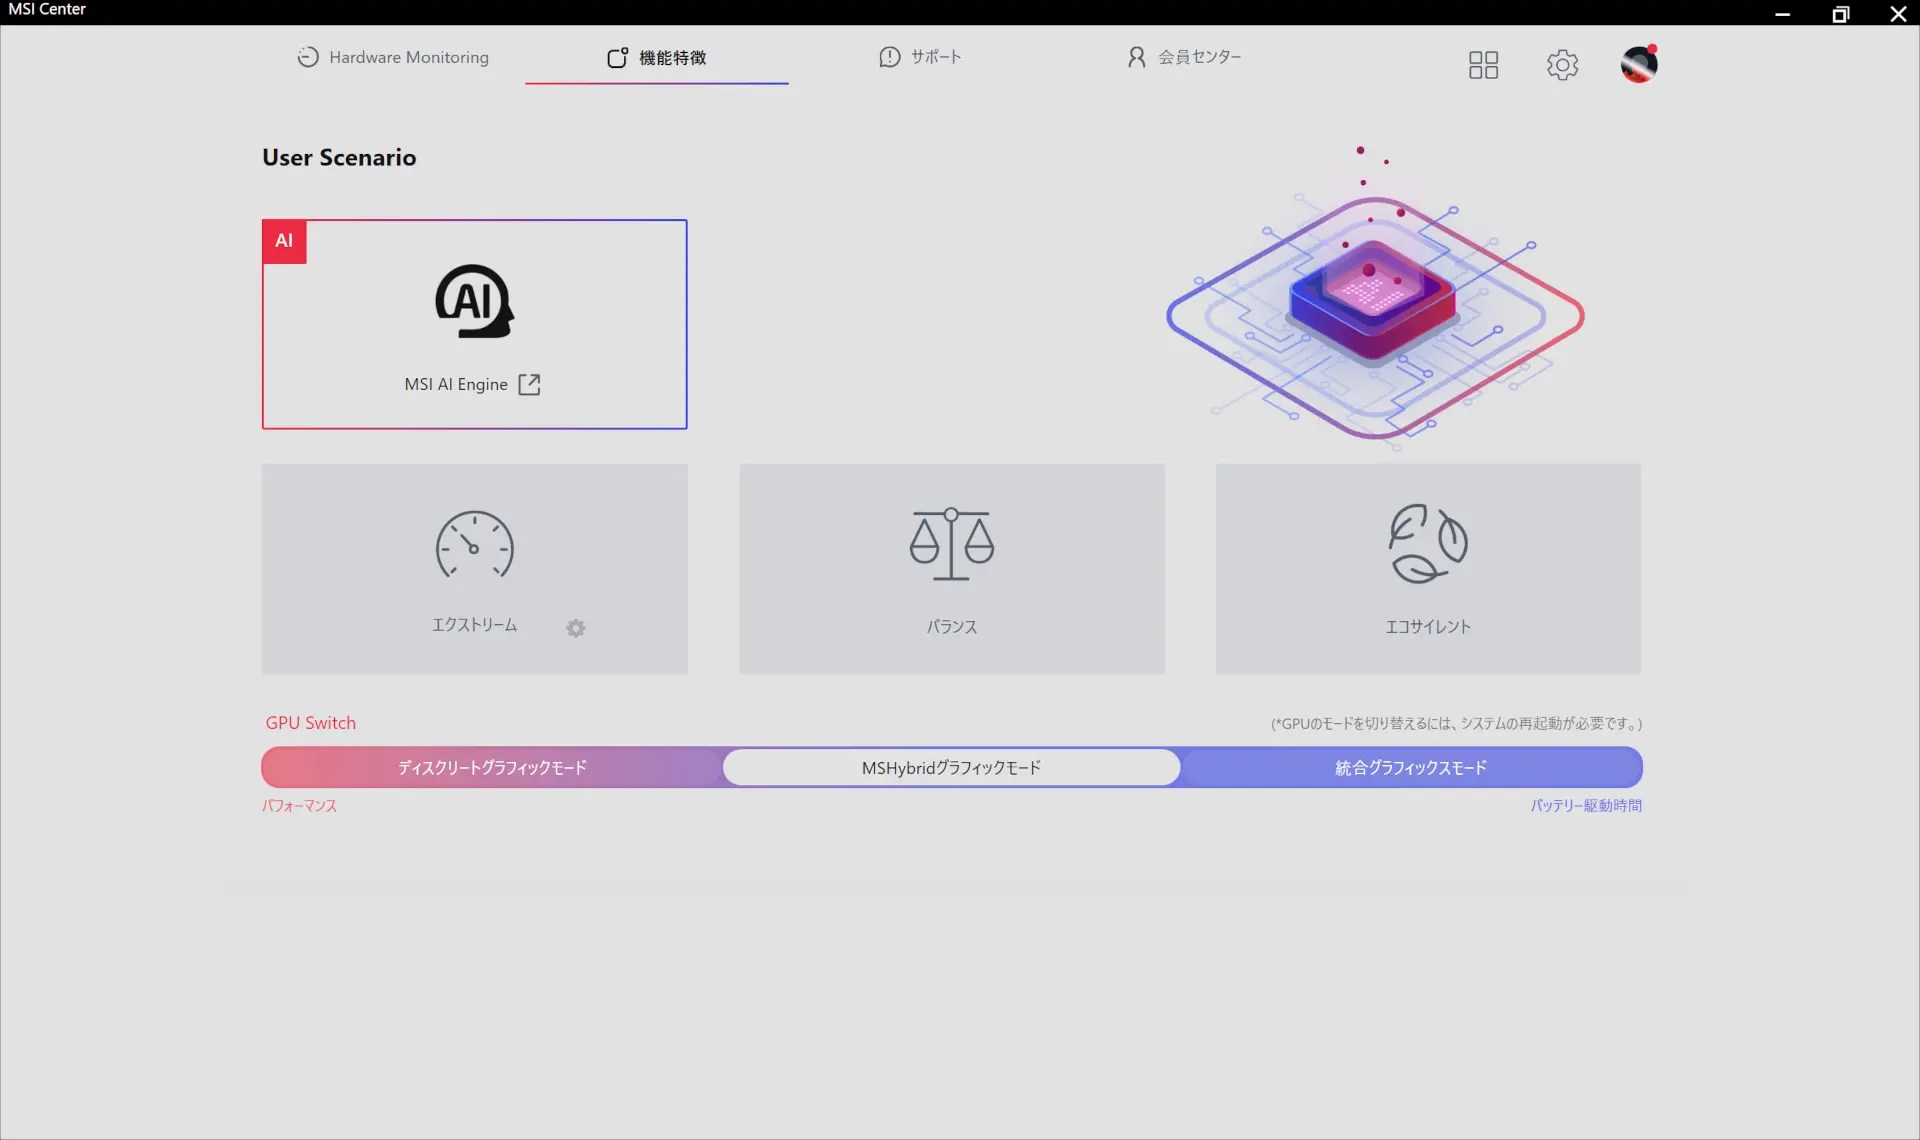Open the サポート tab
1920x1140 pixels.
[x=920, y=58]
